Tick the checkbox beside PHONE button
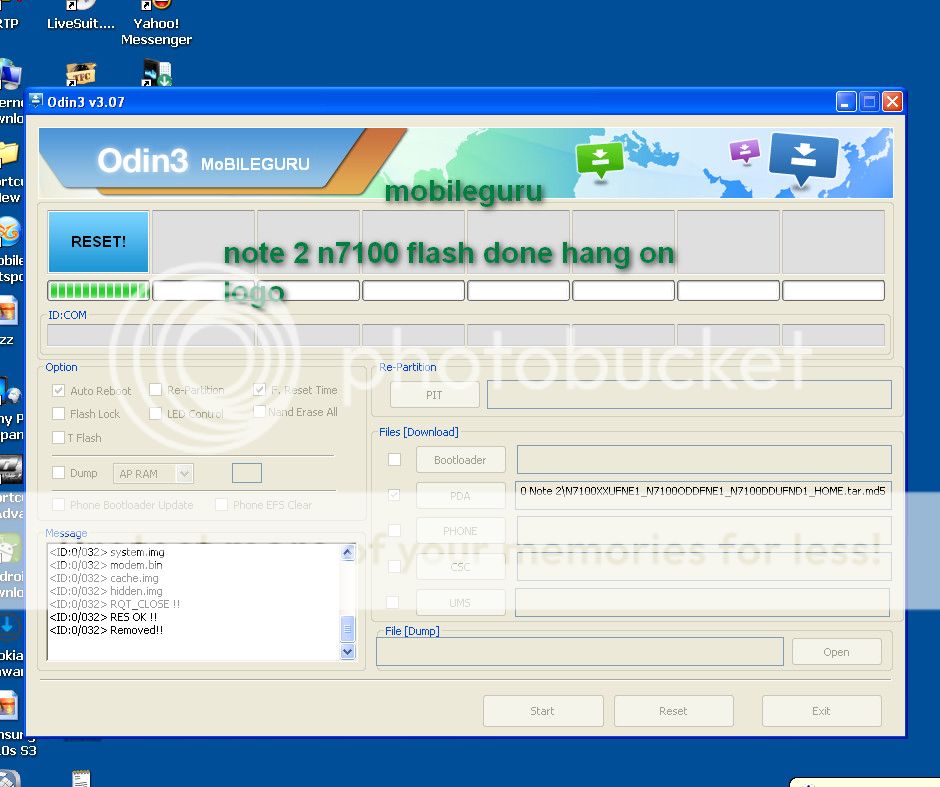Image resolution: width=940 pixels, height=787 pixels. [x=394, y=530]
